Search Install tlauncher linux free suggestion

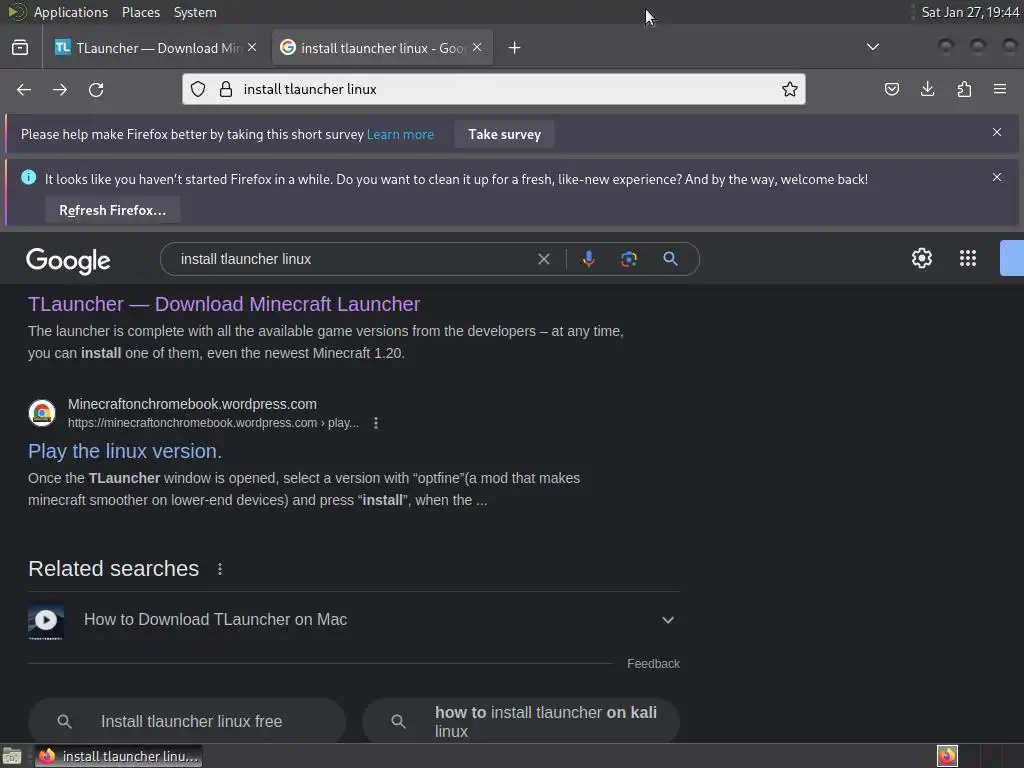click(187, 721)
